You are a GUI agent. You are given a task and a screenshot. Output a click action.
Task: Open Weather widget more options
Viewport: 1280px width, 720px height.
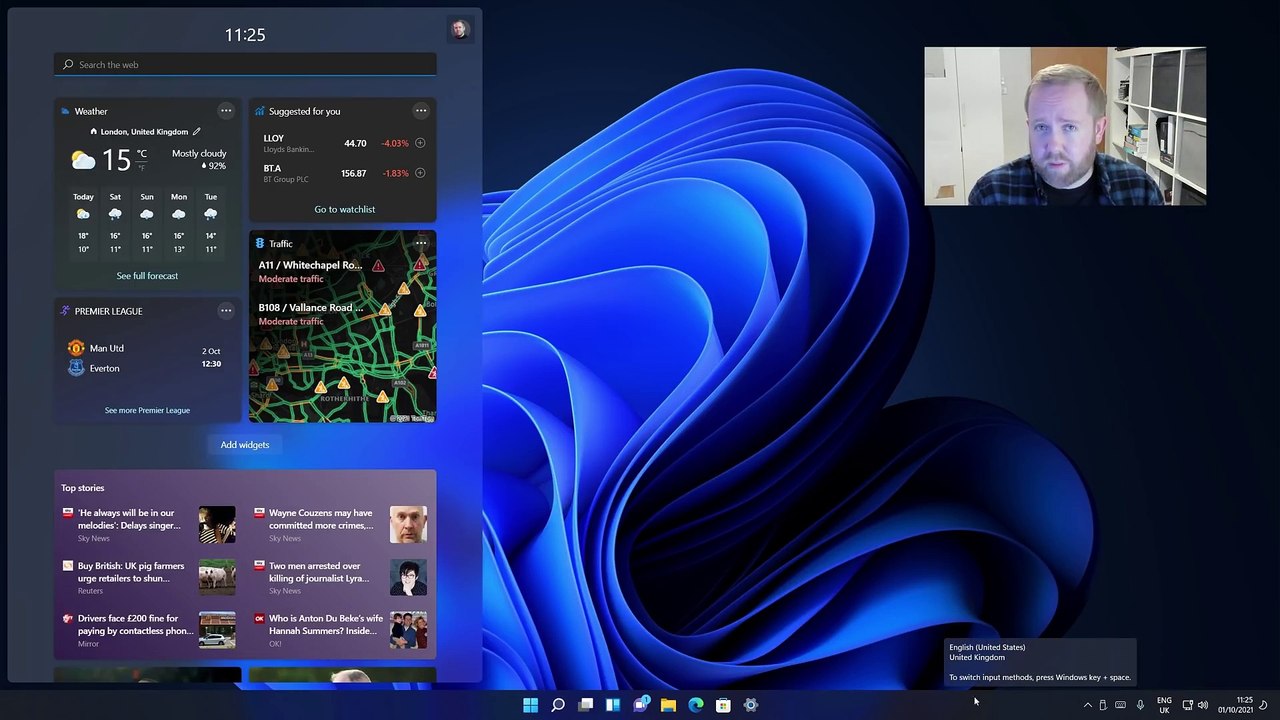[x=226, y=111]
